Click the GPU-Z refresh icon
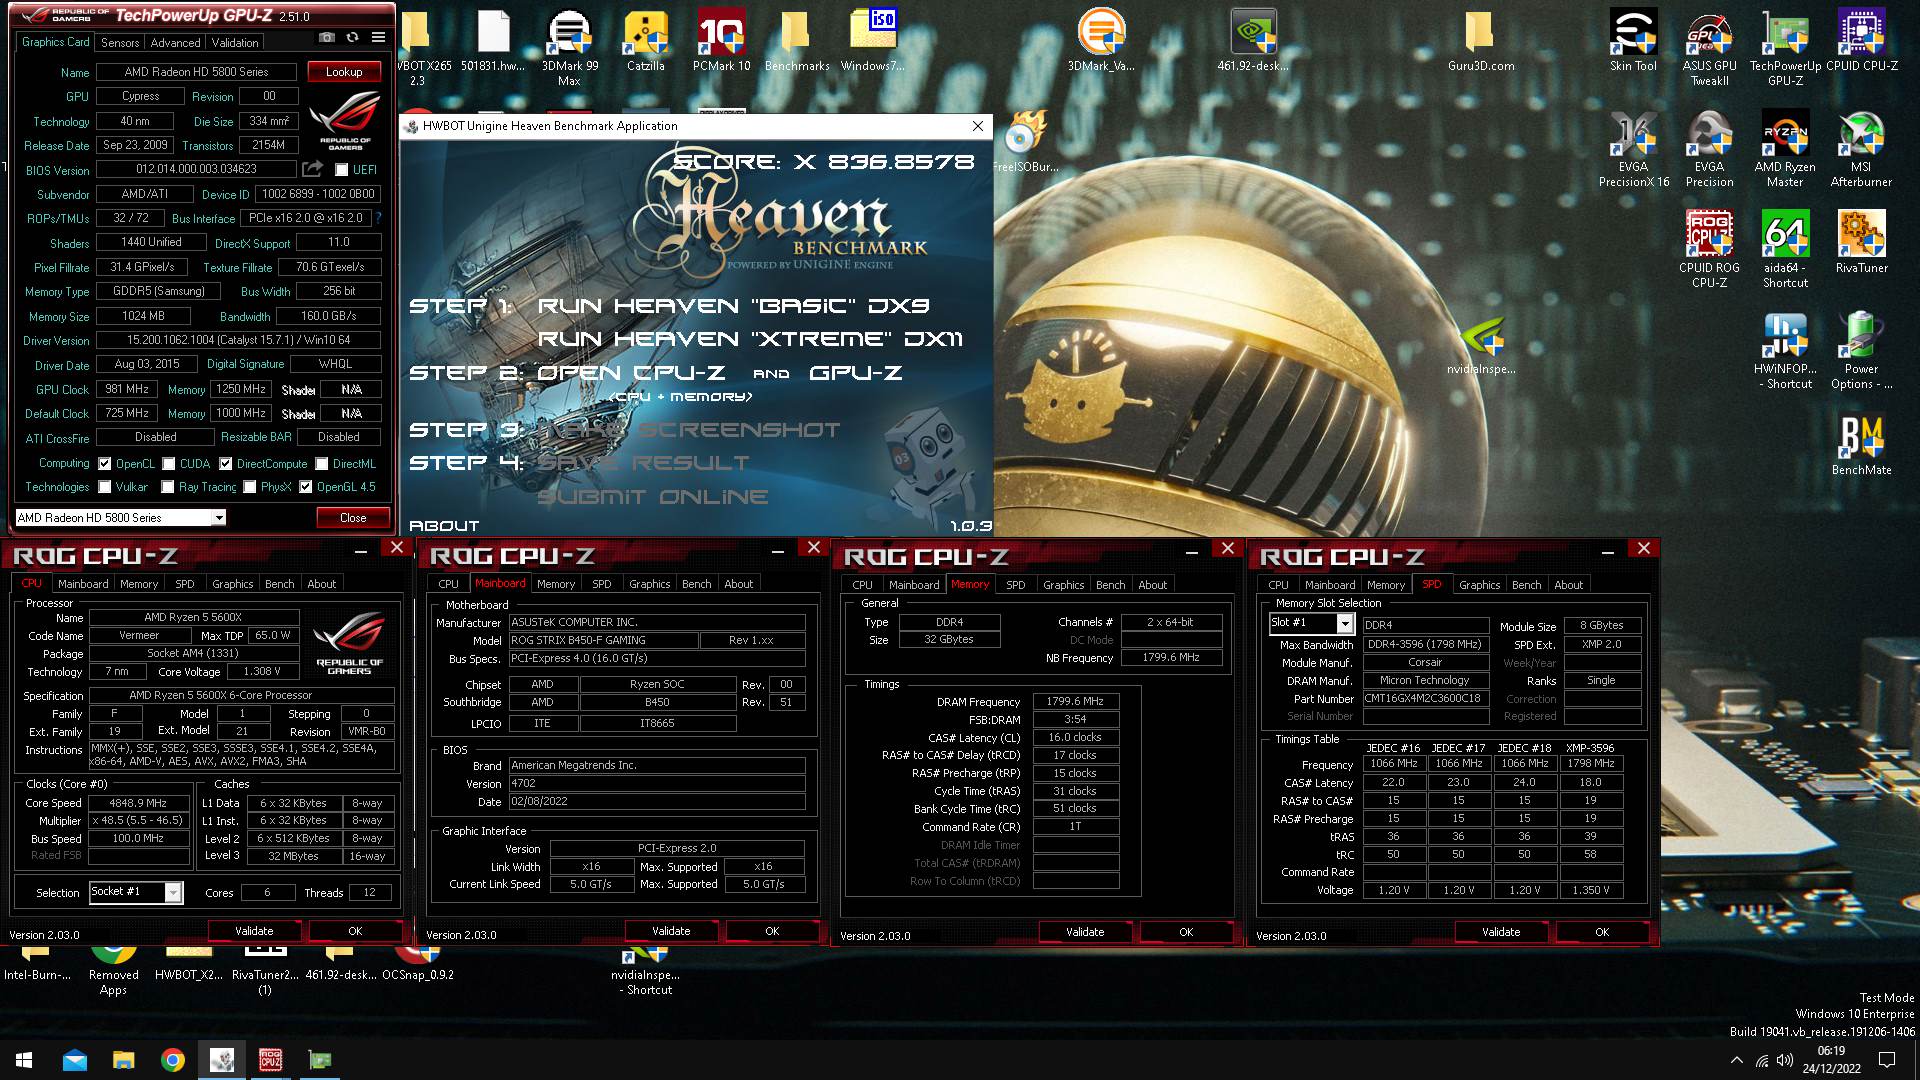This screenshot has width=1920, height=1080. tap(352, 38)
